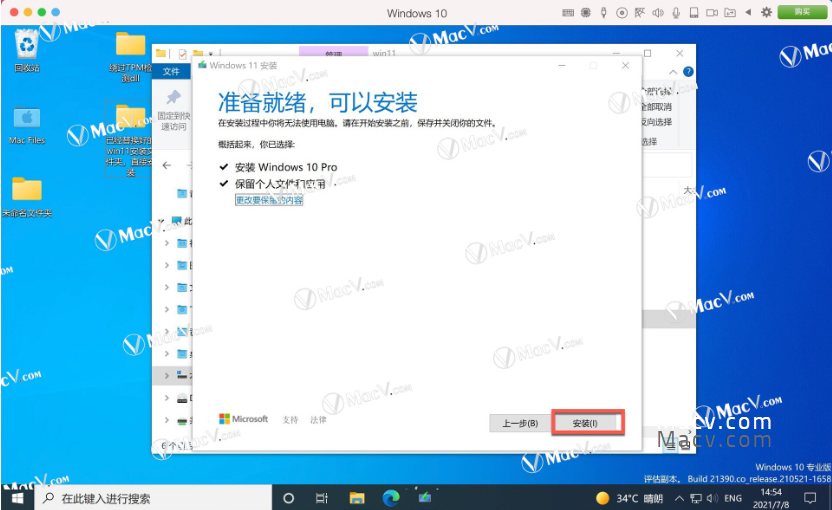Viewport: 832px width, 510px height.
Task: Open the Parallels tablet/hard disk icon
Action: pos(694,12)
